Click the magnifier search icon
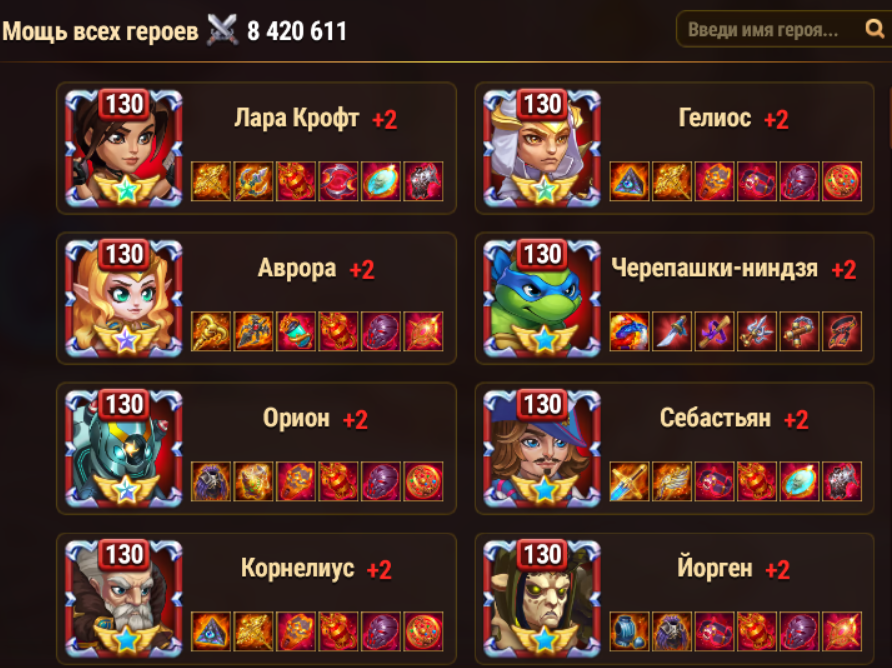The width and height of the screenshot is (892, 668). tap(874, 28)
